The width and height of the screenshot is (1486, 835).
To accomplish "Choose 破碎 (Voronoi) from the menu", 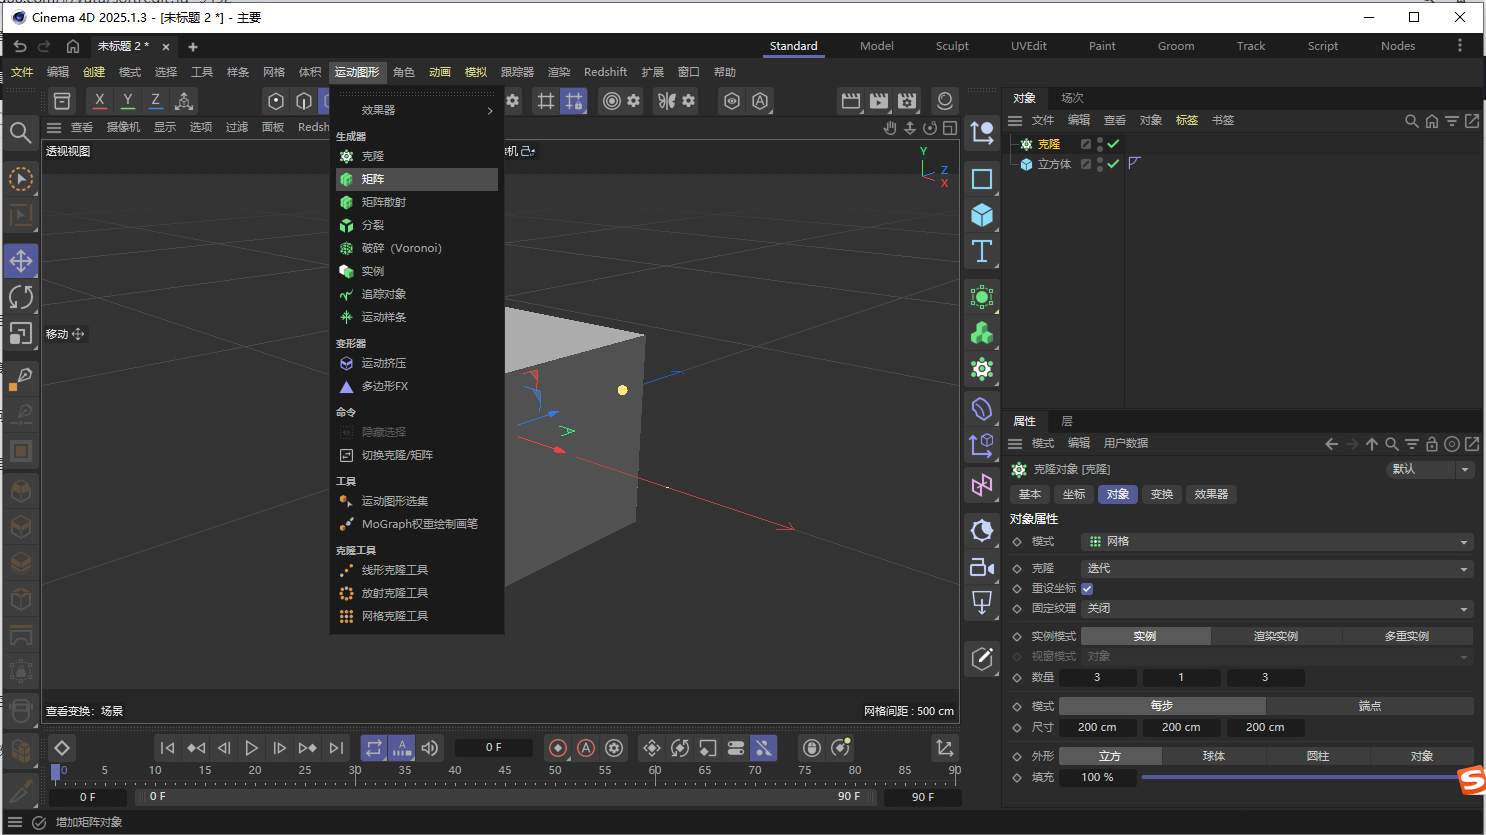I will click(x=417, y=248).
